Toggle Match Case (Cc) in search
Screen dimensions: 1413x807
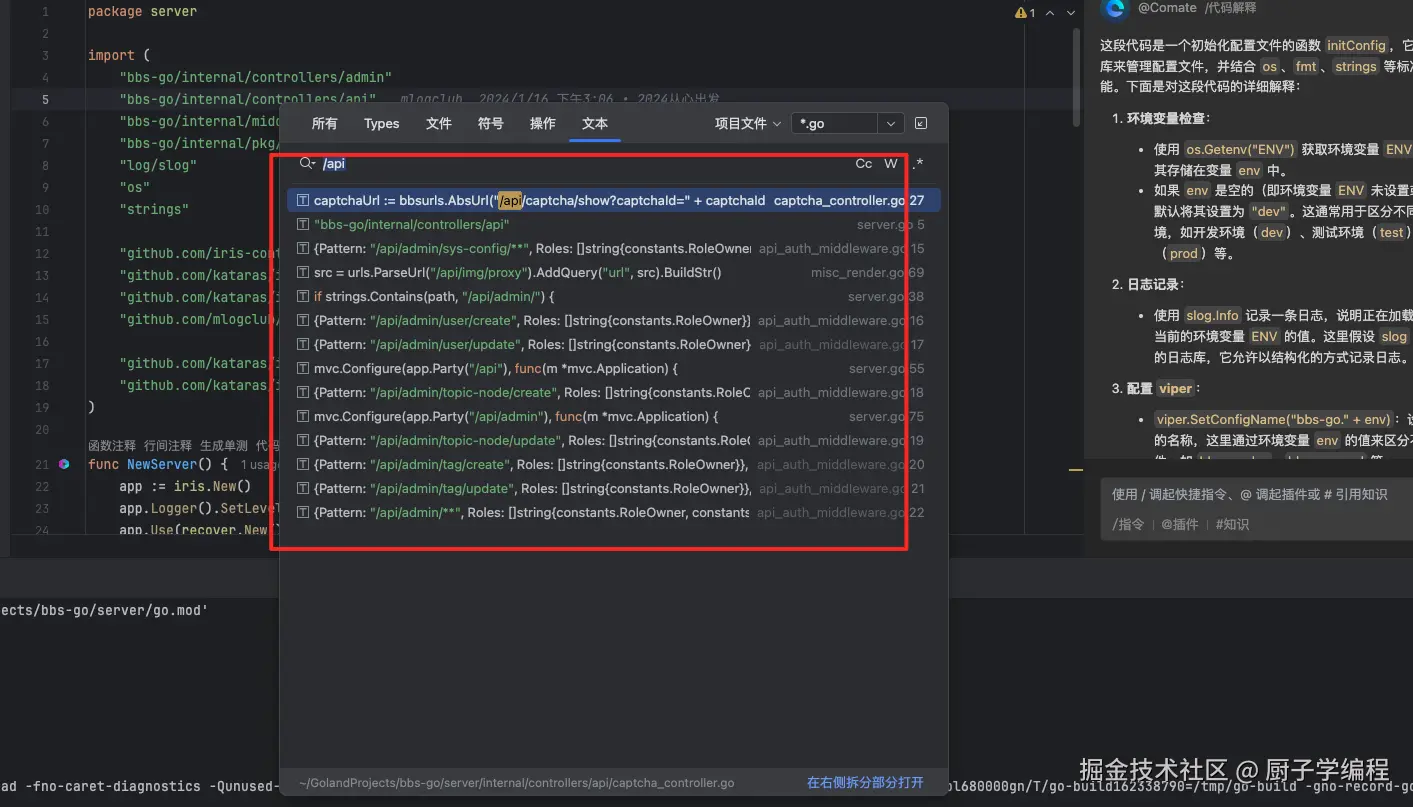coord(864,164)
